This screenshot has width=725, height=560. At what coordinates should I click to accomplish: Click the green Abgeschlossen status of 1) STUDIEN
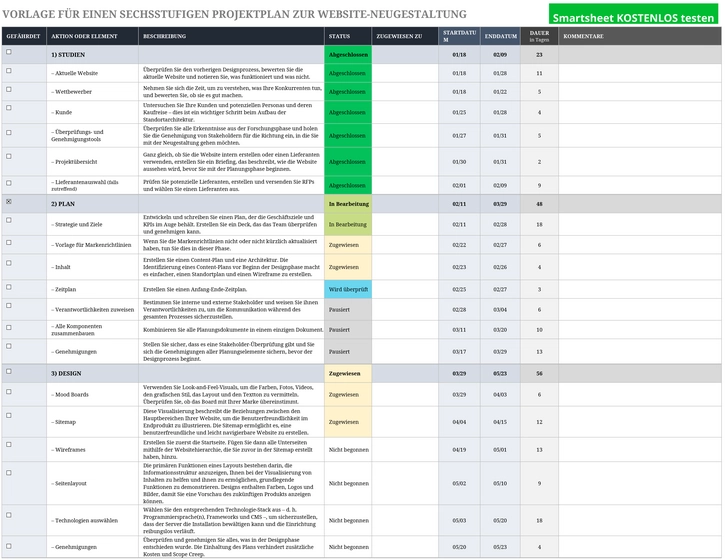tap(348, 55)
